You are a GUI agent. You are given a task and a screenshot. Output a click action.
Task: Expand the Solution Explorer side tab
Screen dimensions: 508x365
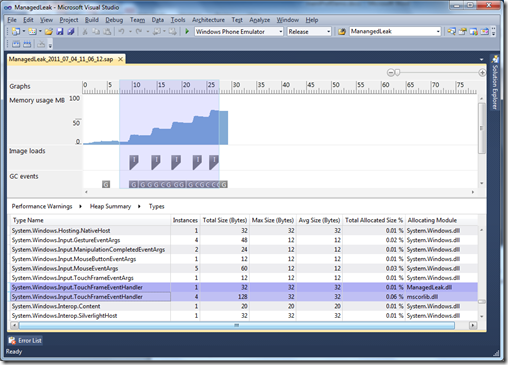pyautogui.click(x=495, y=83)
